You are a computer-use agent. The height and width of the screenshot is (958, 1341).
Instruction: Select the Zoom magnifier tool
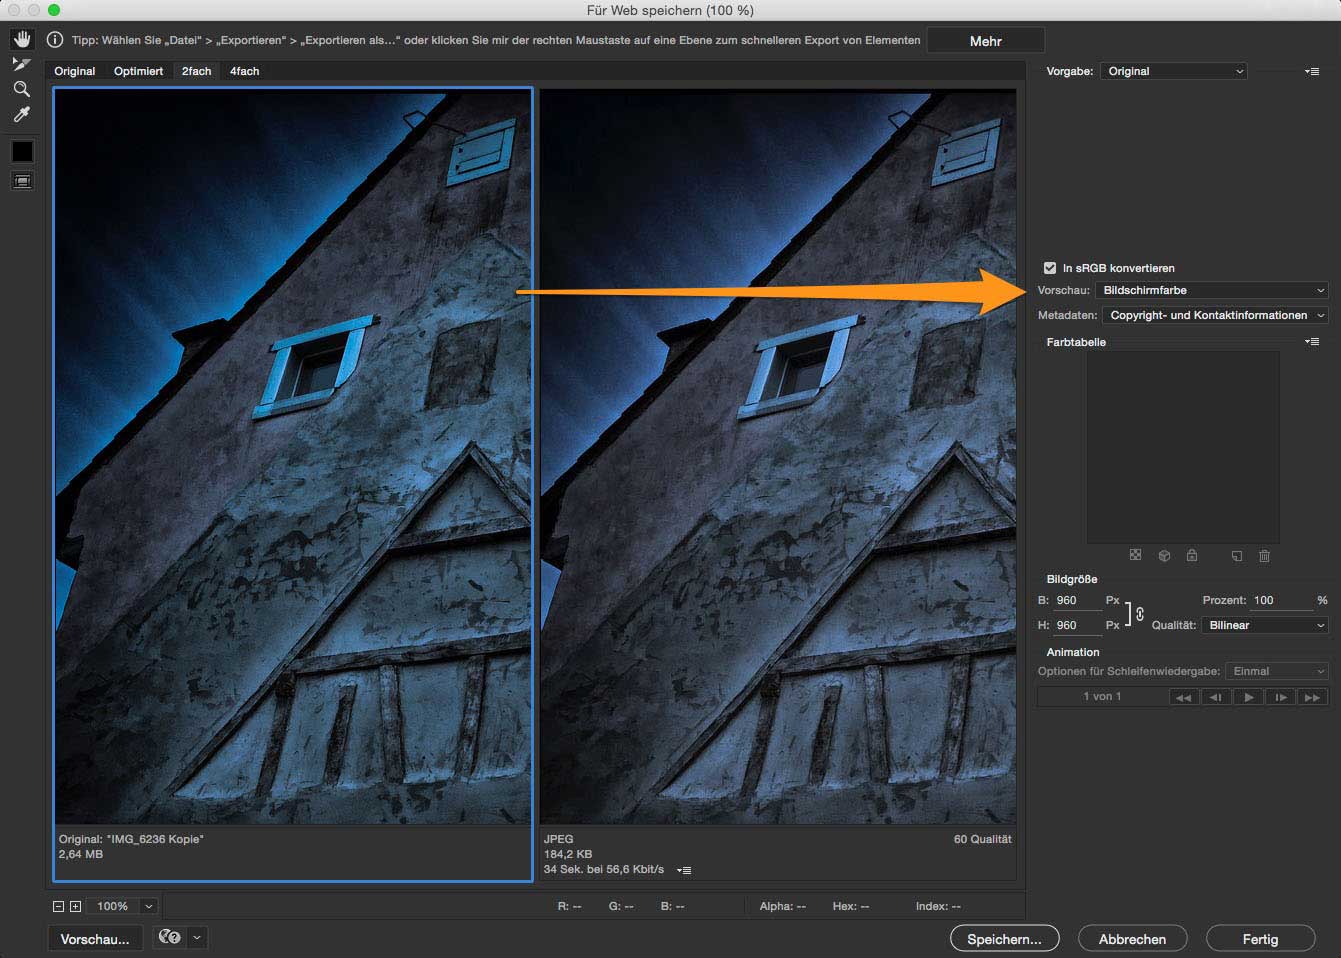click(22, 89)
